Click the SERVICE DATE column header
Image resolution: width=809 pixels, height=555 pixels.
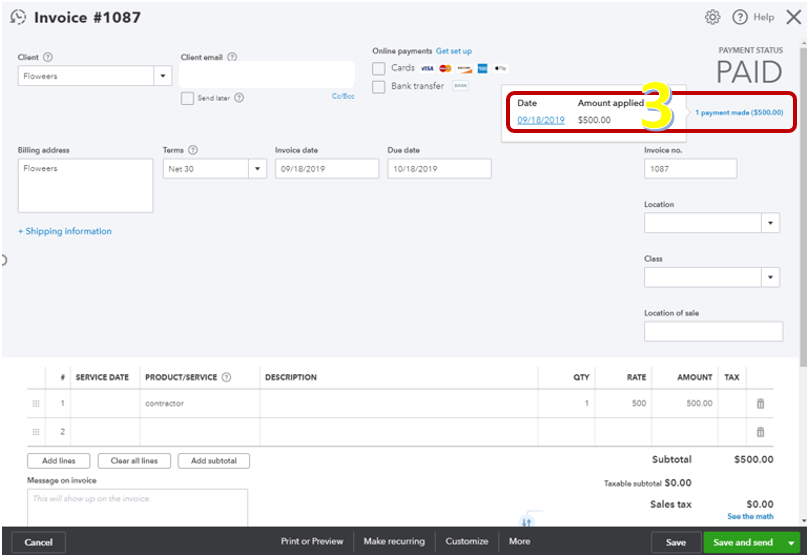102,377
